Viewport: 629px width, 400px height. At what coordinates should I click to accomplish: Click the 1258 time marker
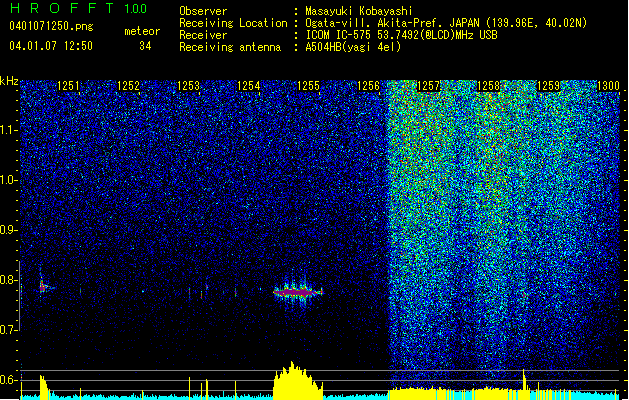pyautogui.click(x=489, y=86)
